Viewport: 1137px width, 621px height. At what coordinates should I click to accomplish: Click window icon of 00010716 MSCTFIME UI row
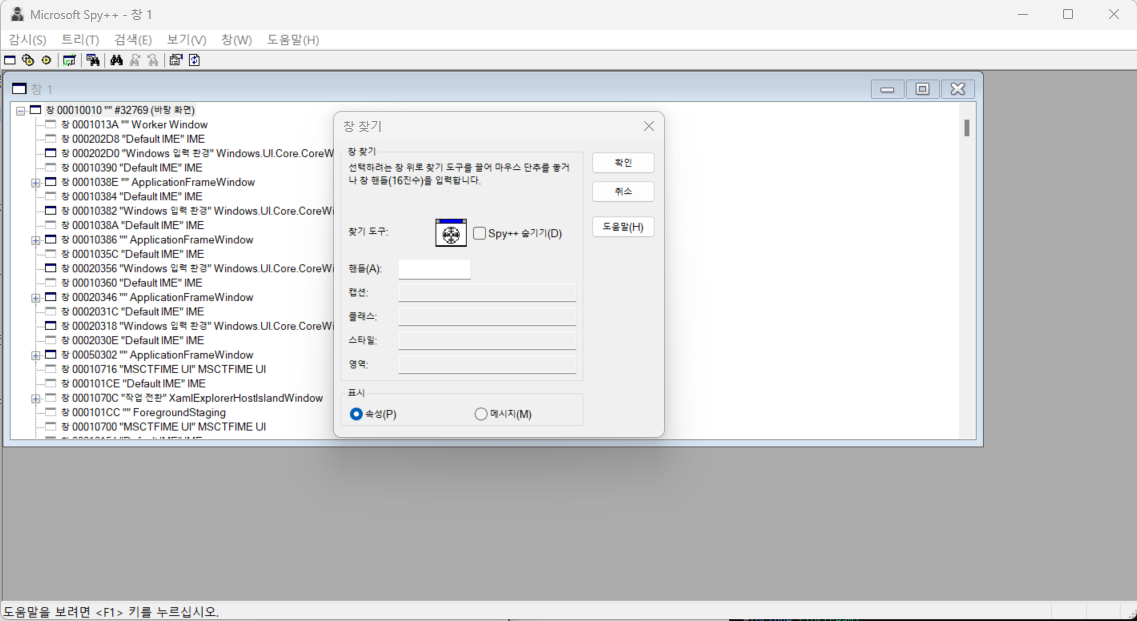pos(51,369)
